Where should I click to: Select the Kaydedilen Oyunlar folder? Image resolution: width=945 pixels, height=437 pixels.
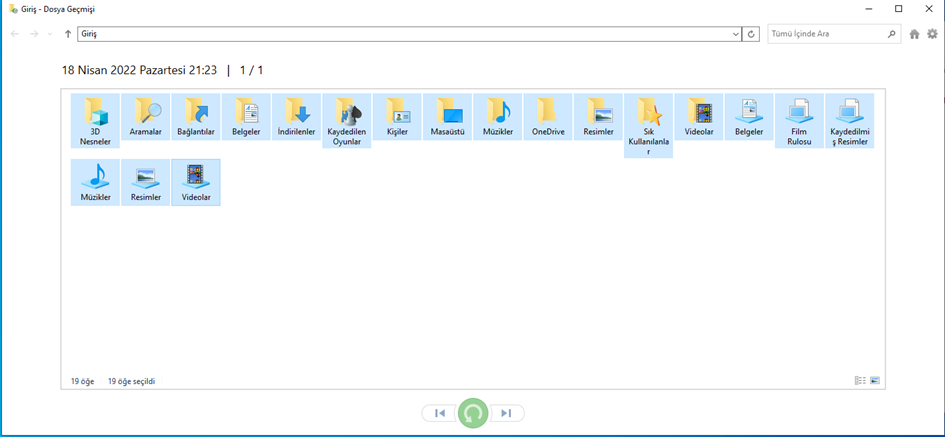coord(347,121)
